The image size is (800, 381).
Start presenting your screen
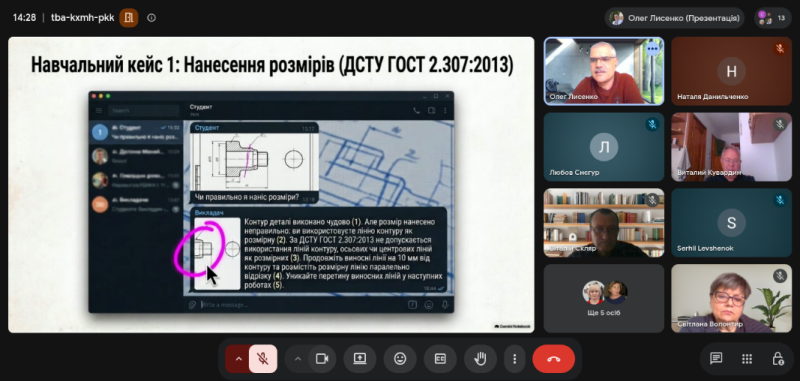[360, 359]
